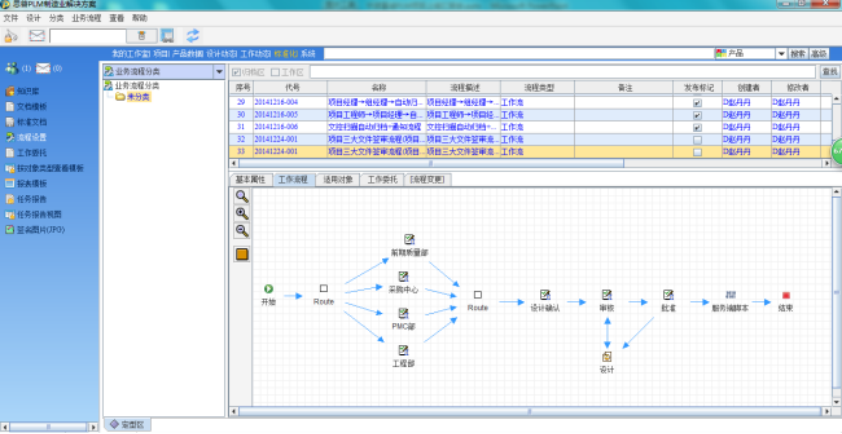Select the 未分类 folder in the tree
842x434 pixels.
click(138, 97)
